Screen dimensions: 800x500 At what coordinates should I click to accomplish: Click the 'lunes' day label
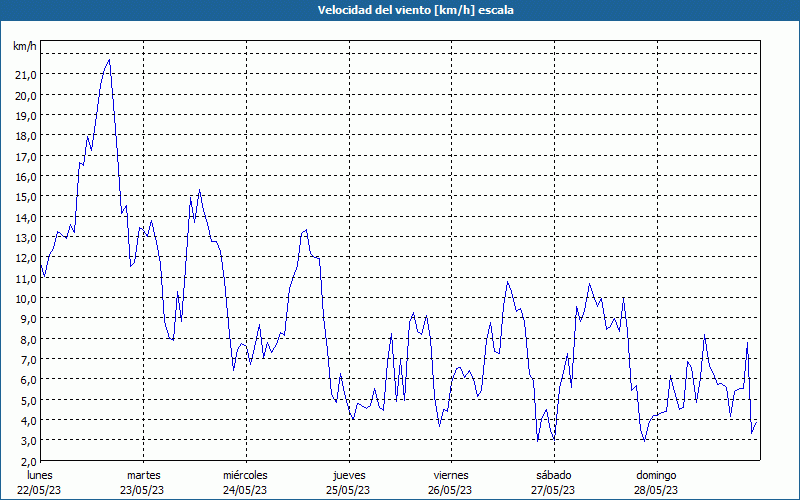point(39,476)
